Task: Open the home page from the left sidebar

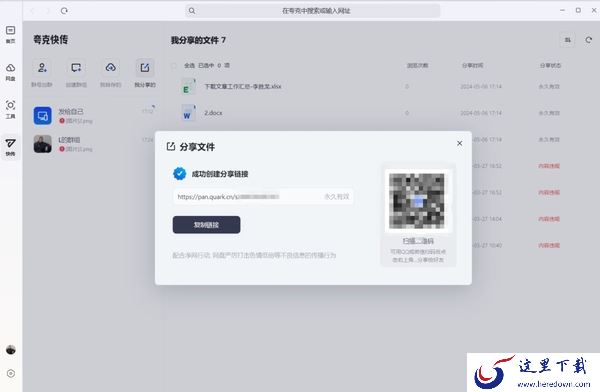Action: coord(11,34)
